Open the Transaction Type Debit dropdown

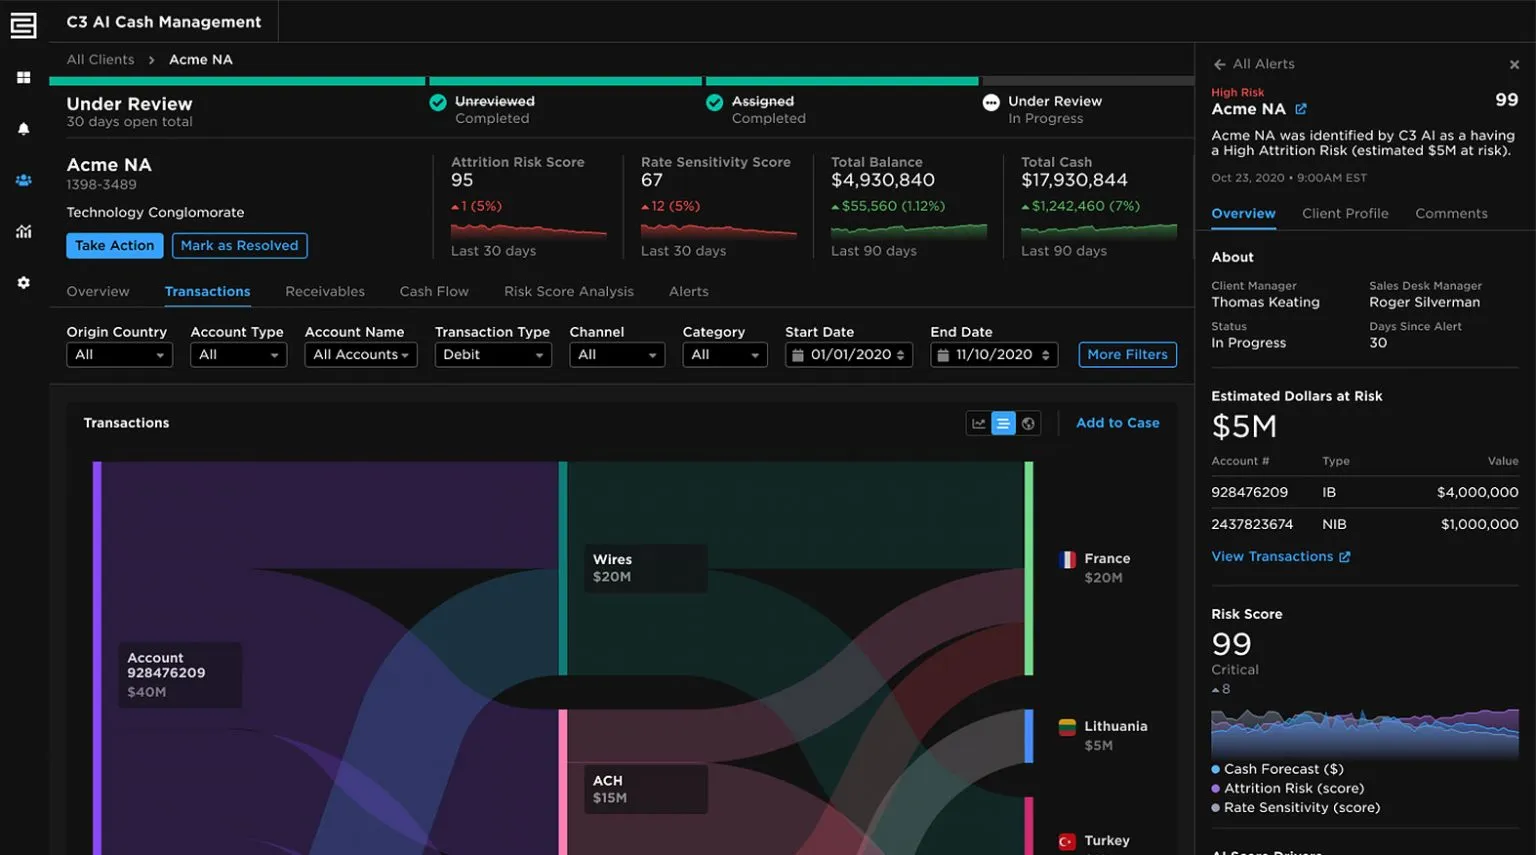(493, 355)
